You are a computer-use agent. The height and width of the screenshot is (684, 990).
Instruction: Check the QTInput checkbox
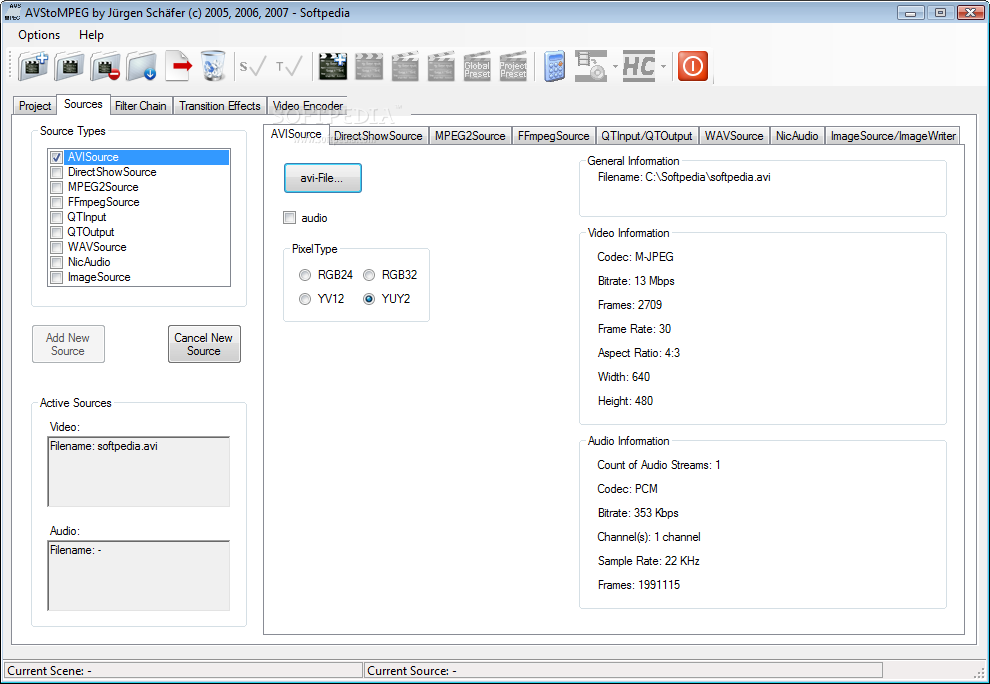tap(57, 217)
